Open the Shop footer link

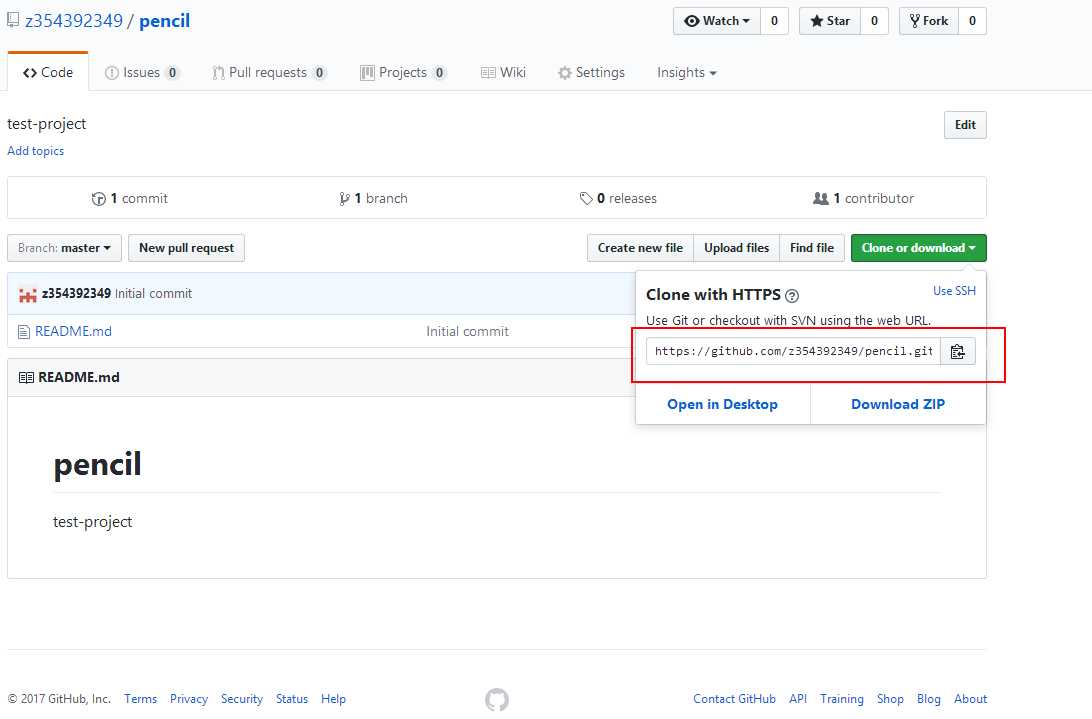click(x=890, y=699)
